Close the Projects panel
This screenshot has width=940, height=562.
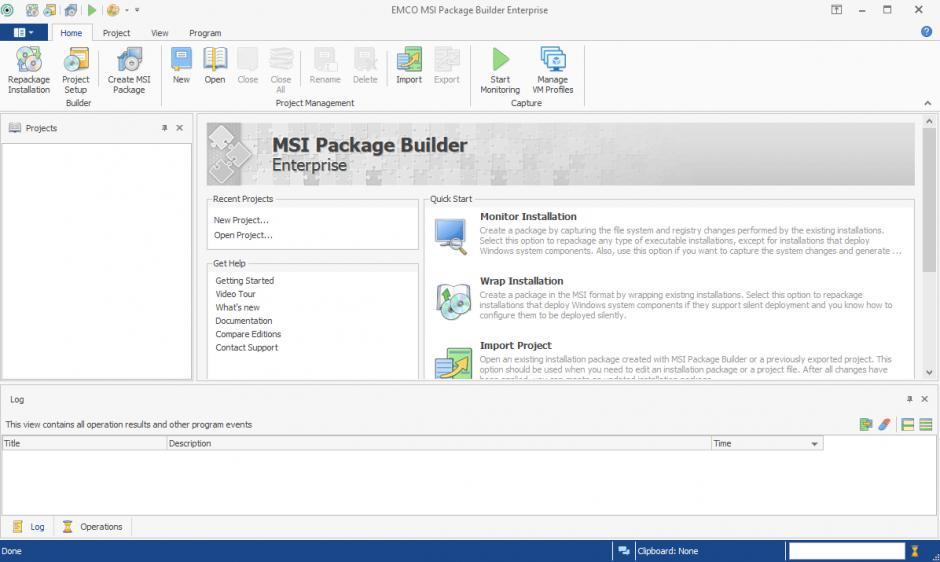(179, 128)
